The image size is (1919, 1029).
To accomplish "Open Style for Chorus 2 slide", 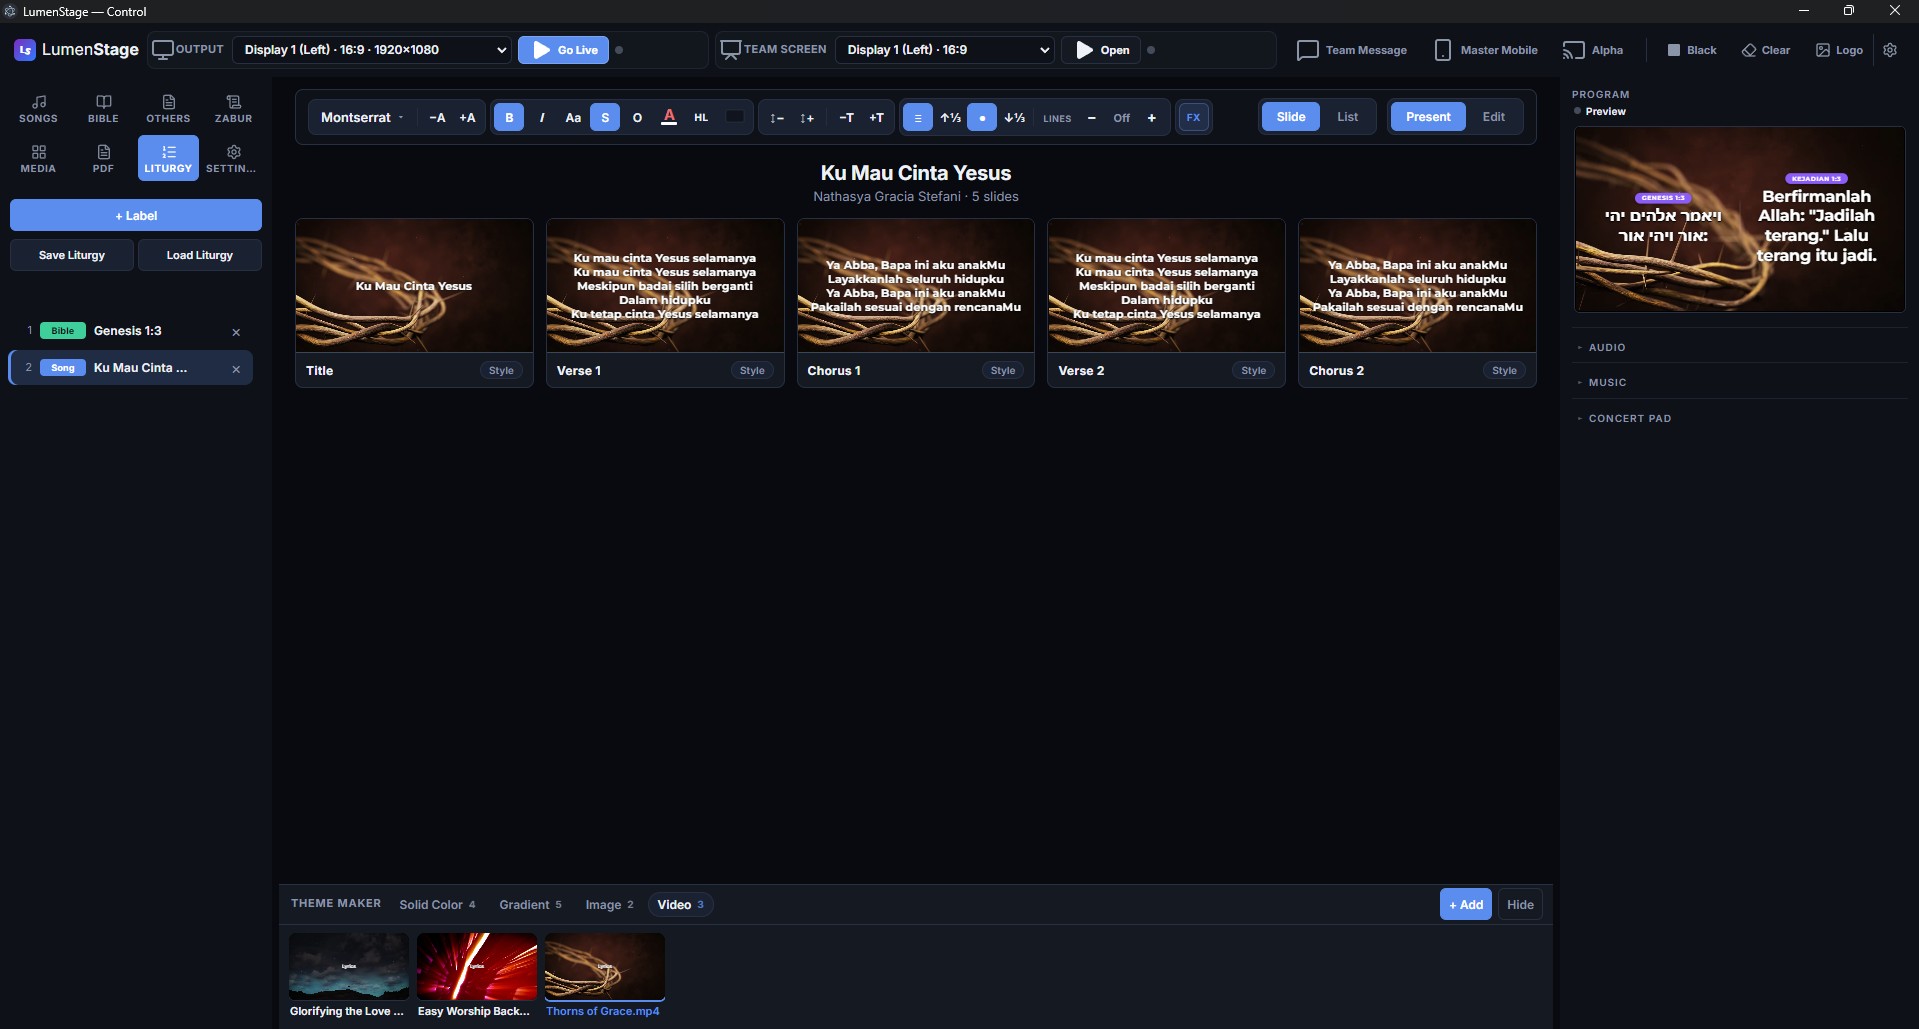I will click(1504, 370).
